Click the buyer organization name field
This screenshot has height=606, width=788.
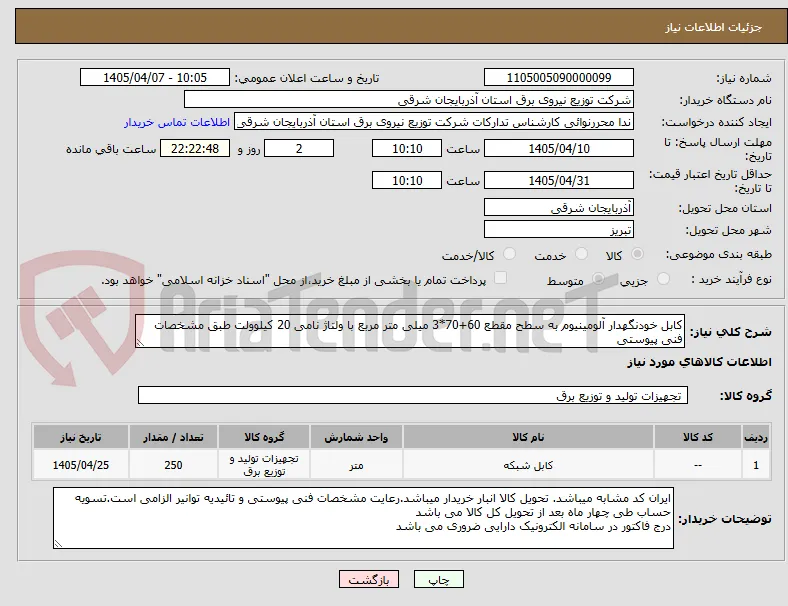pos(409,99)
